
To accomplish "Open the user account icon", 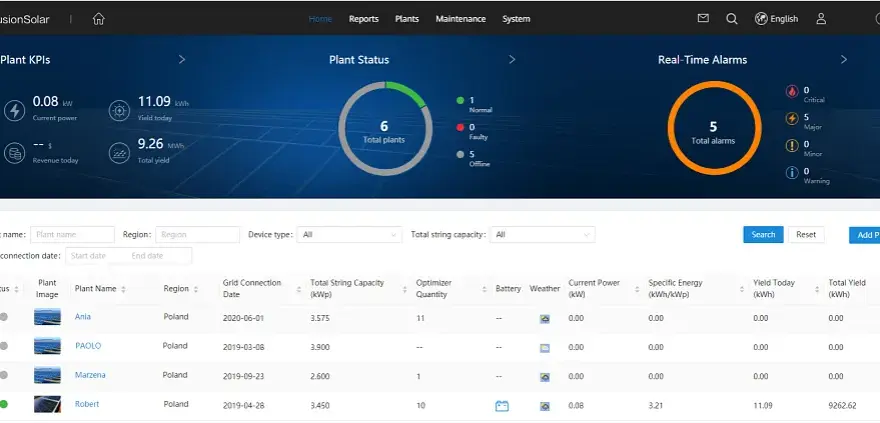I will pos(821,19).
